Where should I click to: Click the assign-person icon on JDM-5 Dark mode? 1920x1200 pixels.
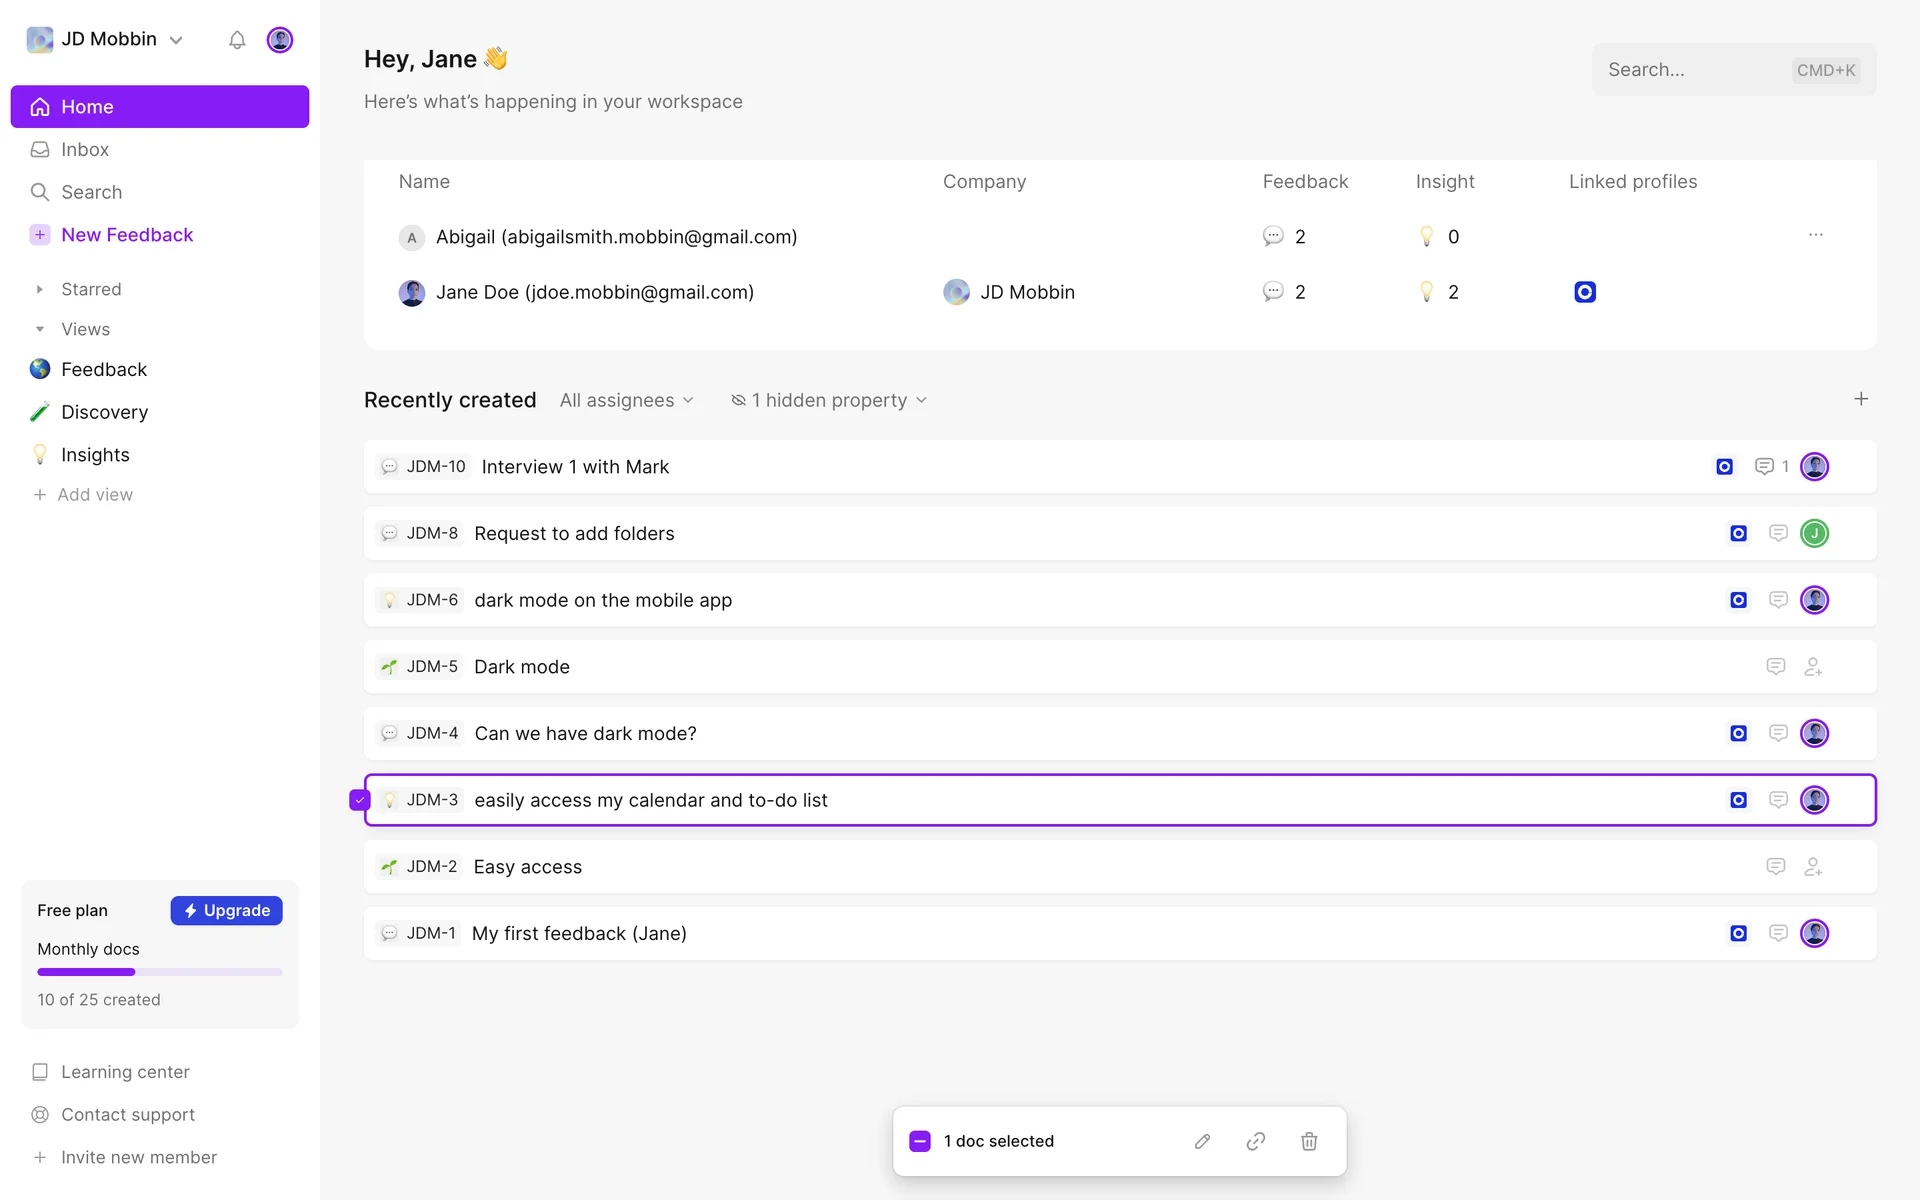[1813, 667]
